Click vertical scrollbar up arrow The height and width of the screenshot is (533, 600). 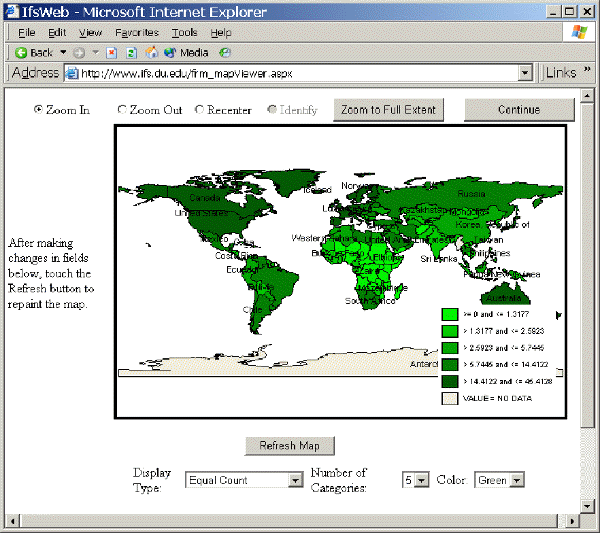tap(587, 96)
